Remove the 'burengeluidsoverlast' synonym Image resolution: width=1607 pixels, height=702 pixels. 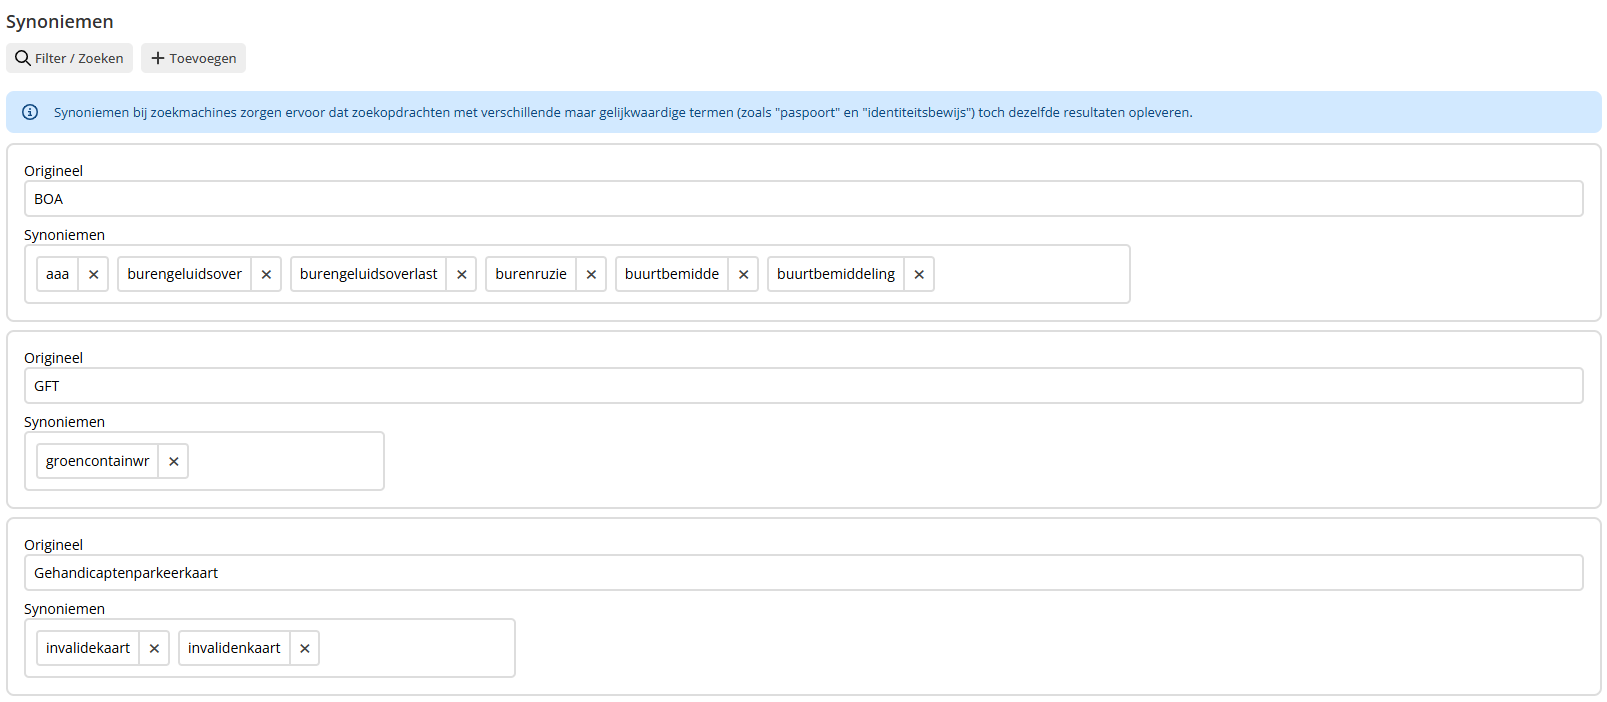click(461, 274)
